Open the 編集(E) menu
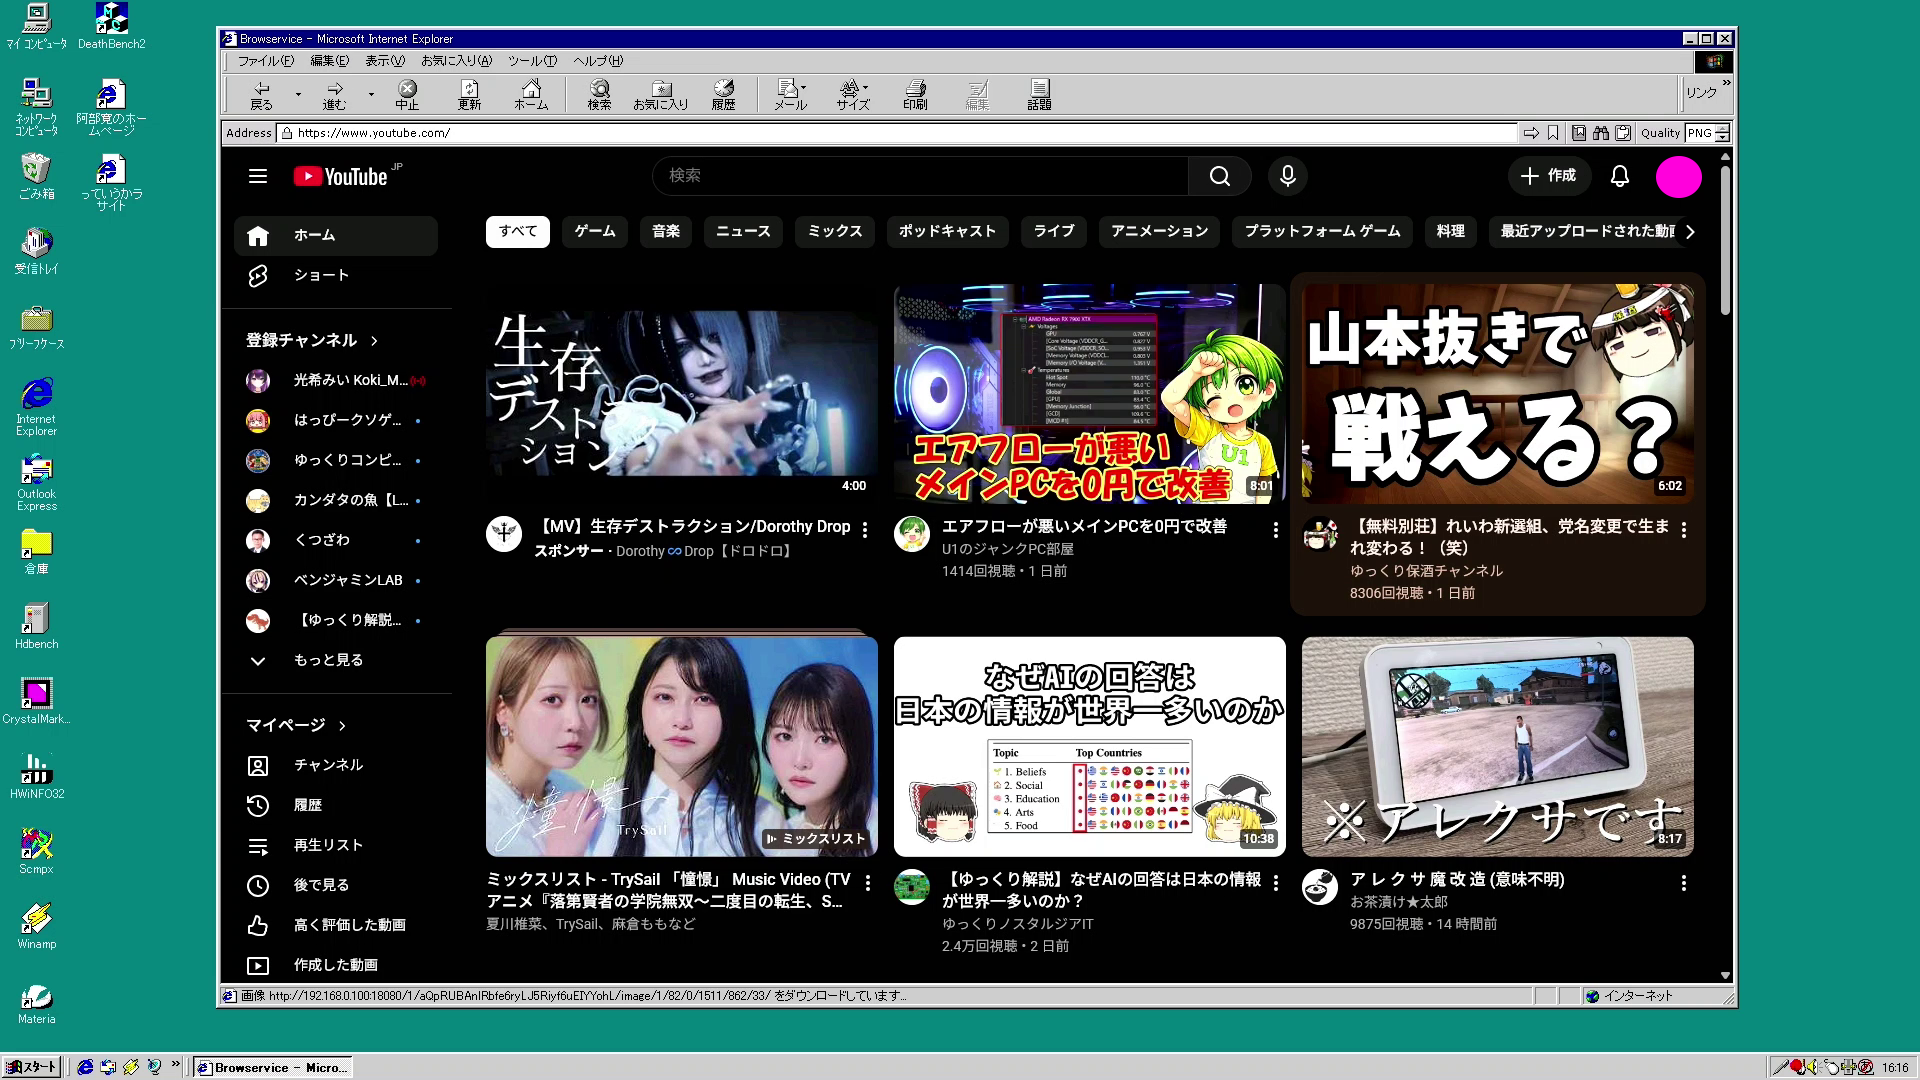Image resolution: width=1920 pixels, height=1080 pixels. tap(329, 61)
